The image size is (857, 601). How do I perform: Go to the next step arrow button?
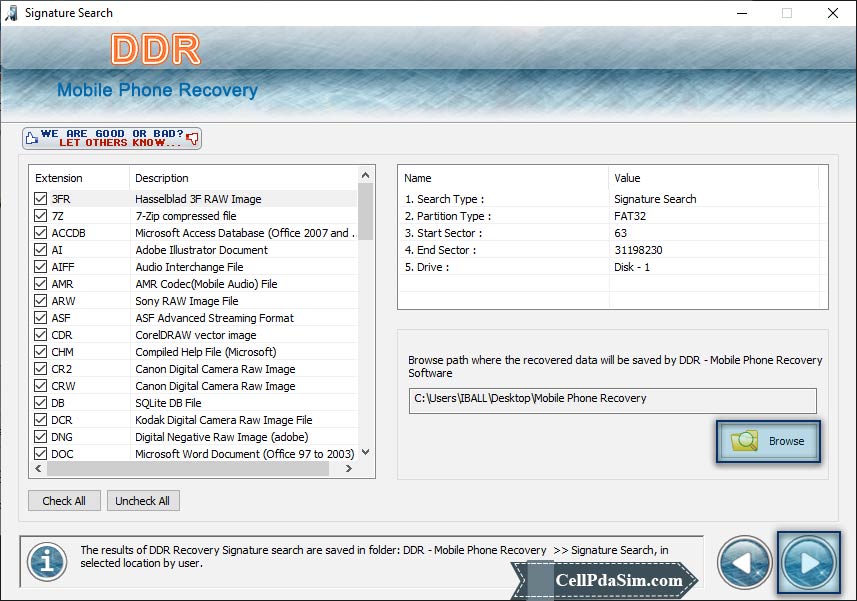click(808, 563)
